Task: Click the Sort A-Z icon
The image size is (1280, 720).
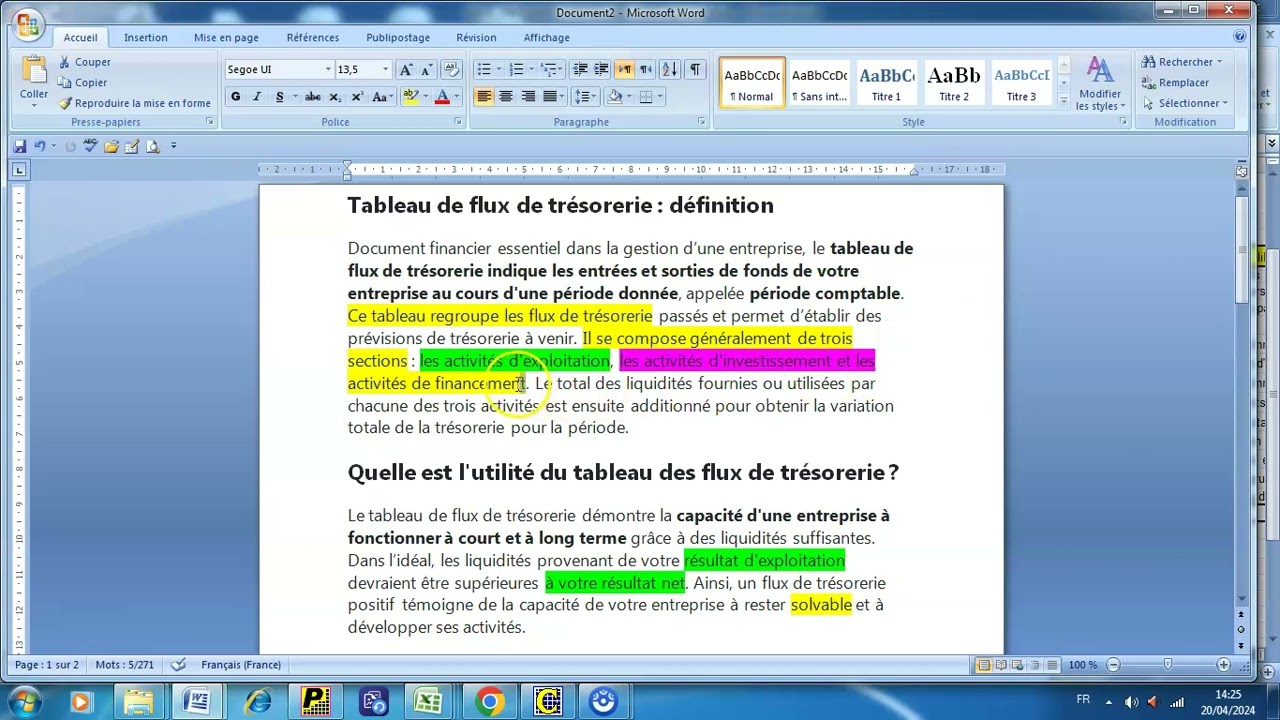Action: [x=669, y=69]
